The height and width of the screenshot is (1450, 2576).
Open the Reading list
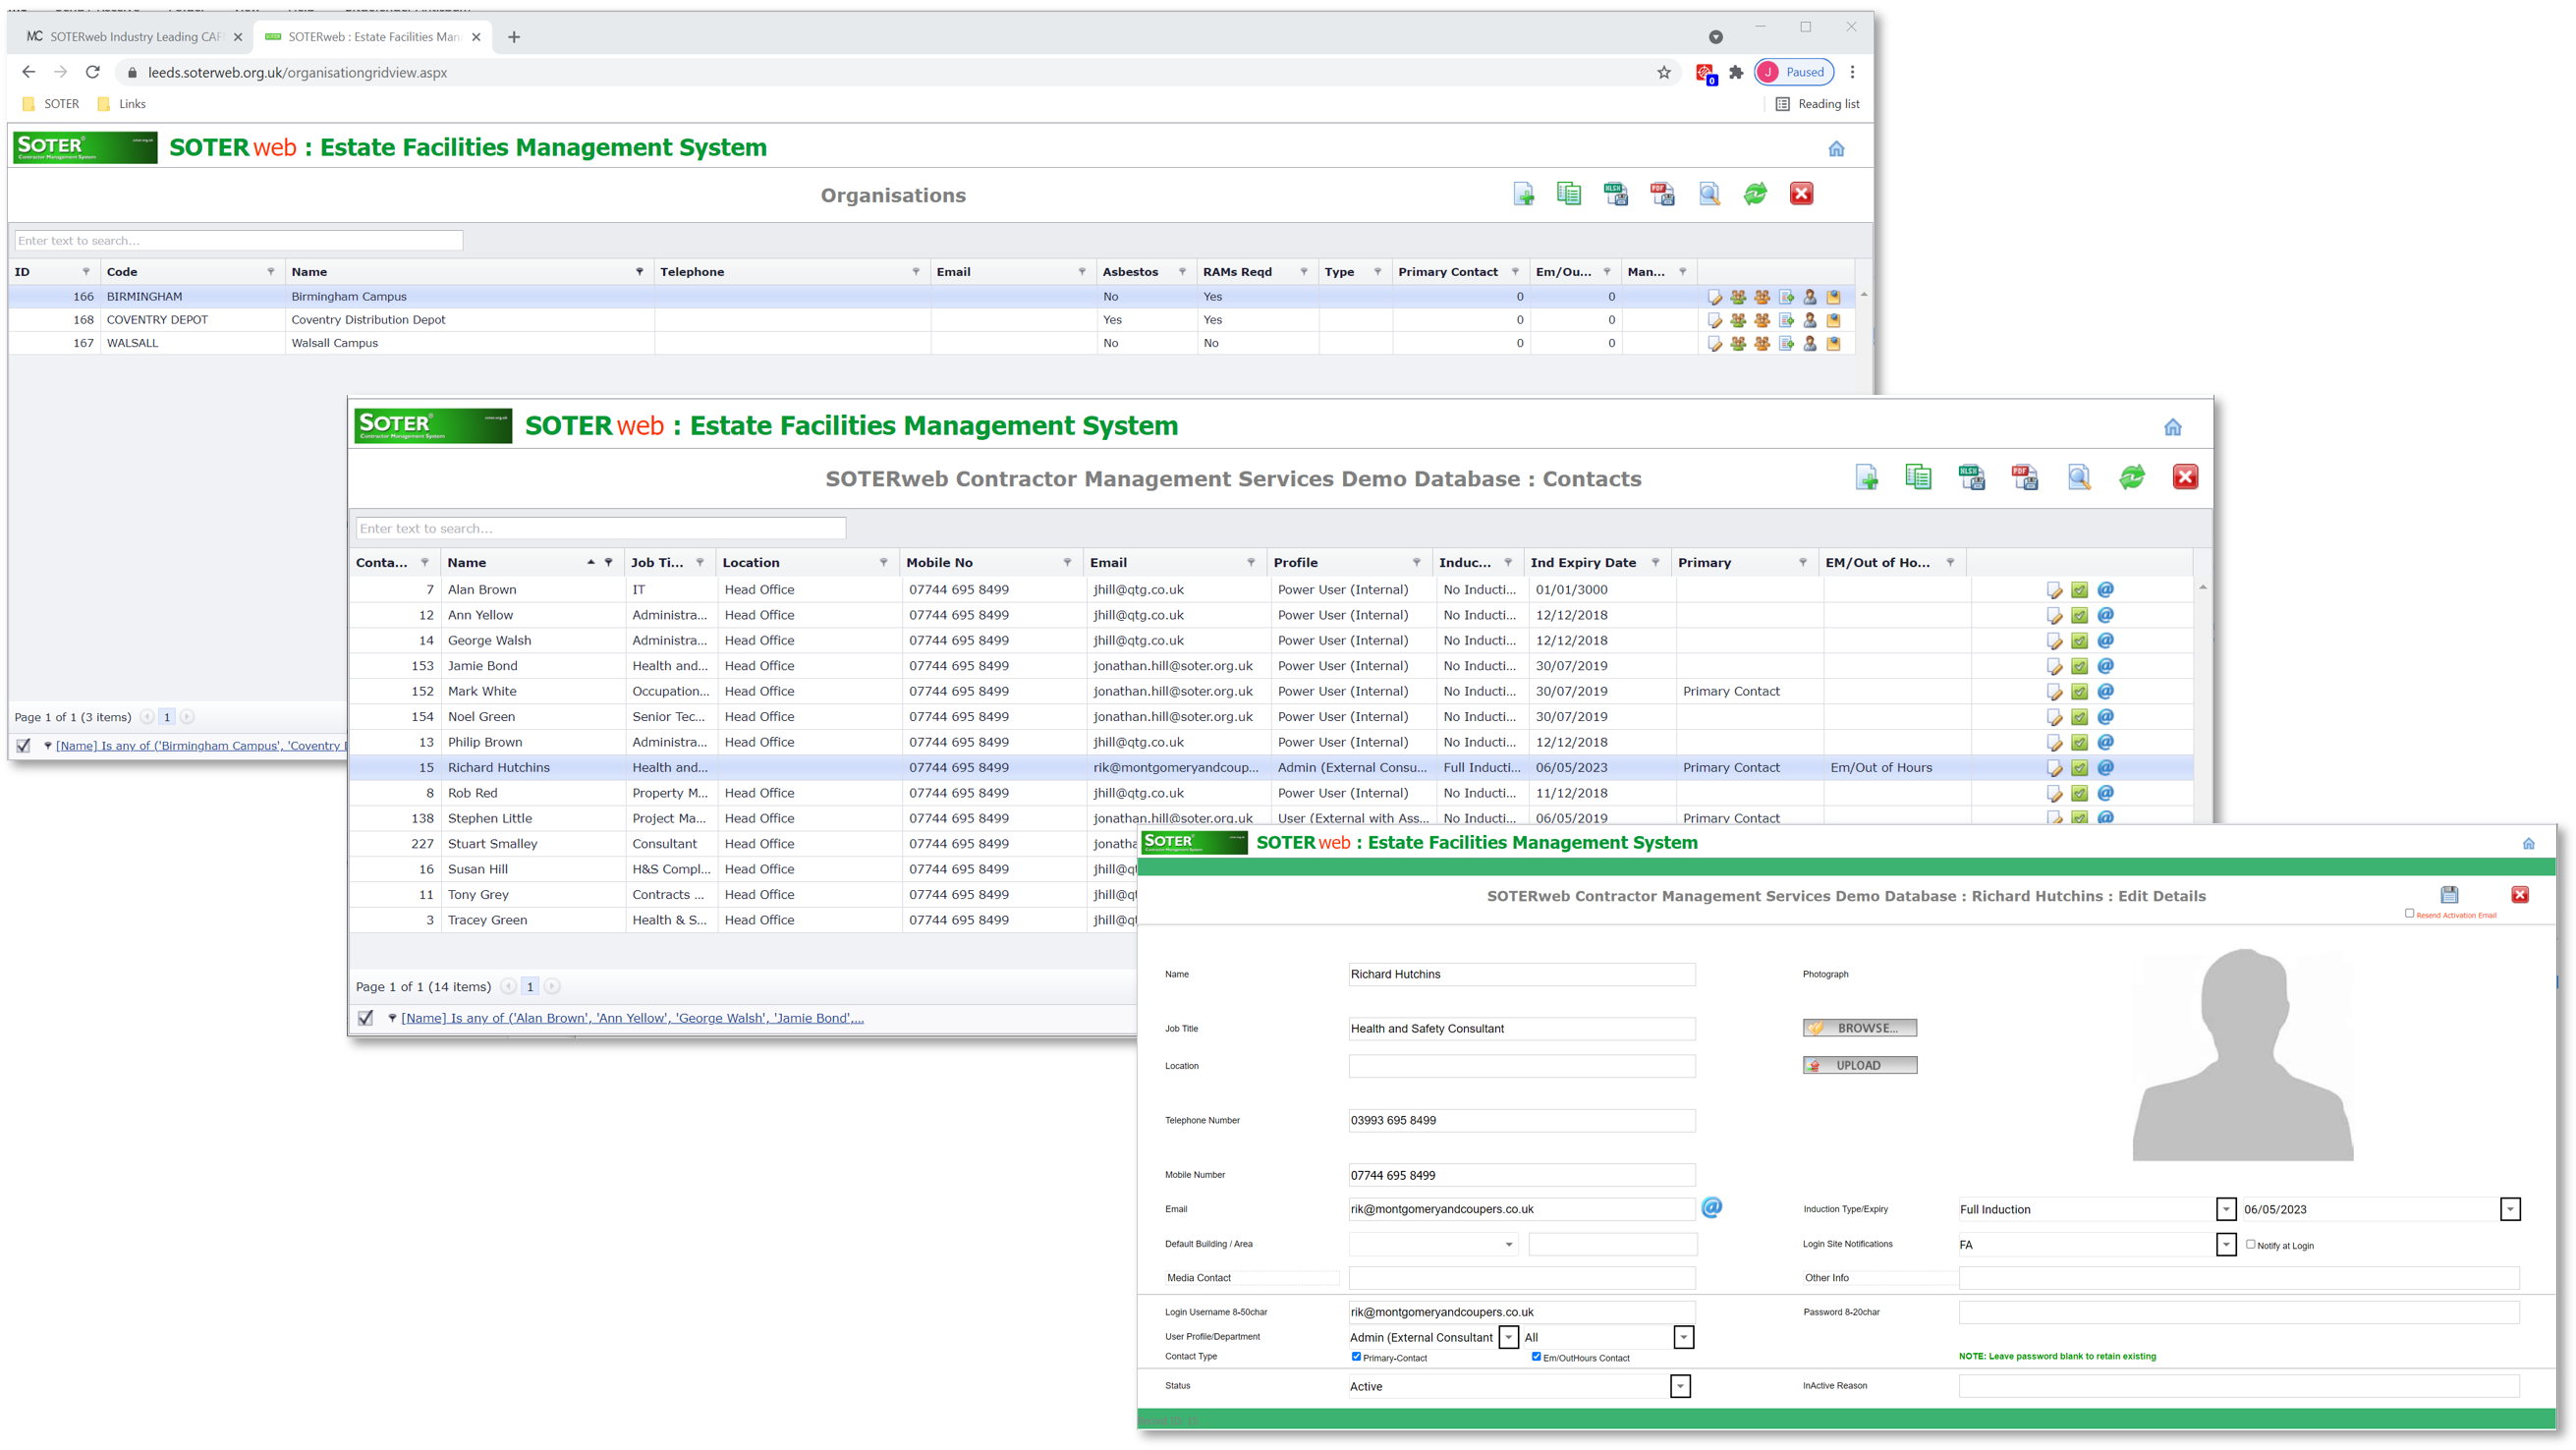click(1817, 104)
